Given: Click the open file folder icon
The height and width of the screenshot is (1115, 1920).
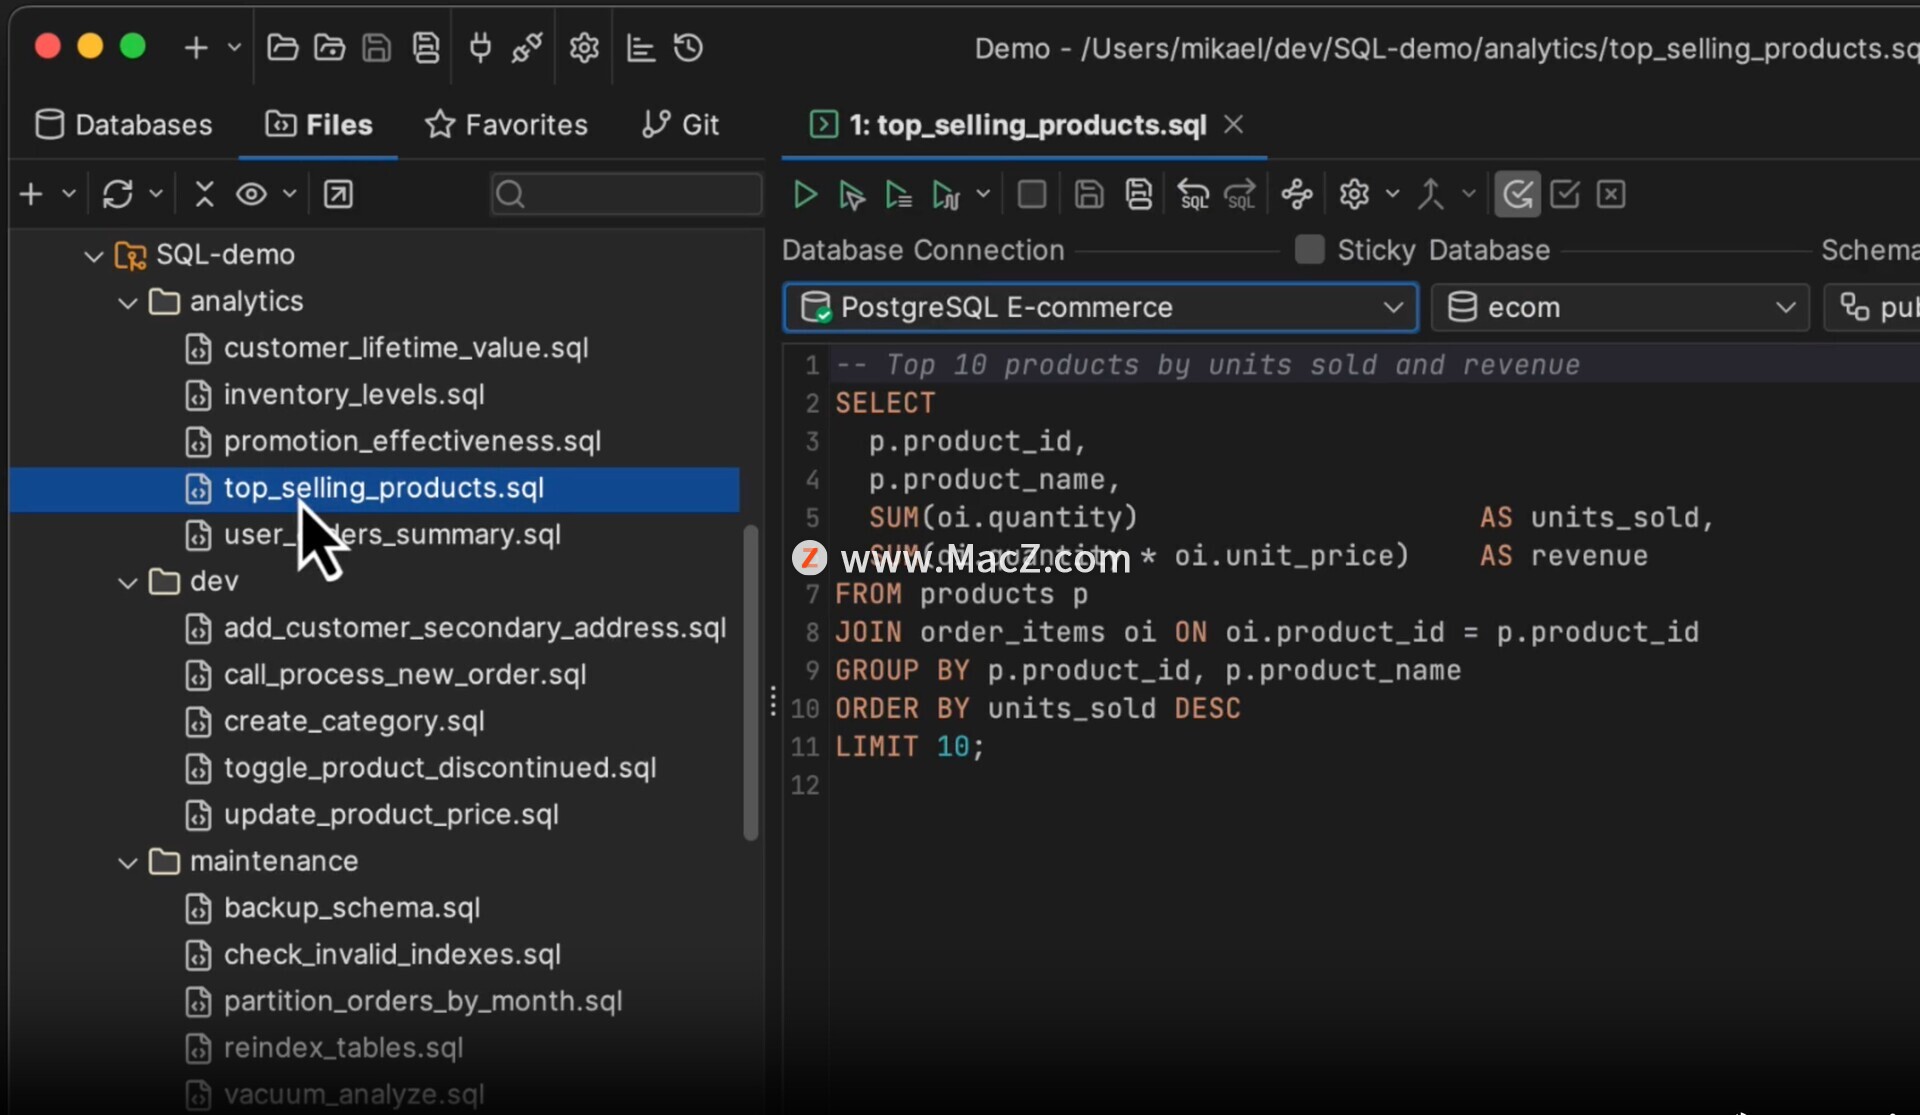Looking at the screenshot, I should (x=282, y=48).
